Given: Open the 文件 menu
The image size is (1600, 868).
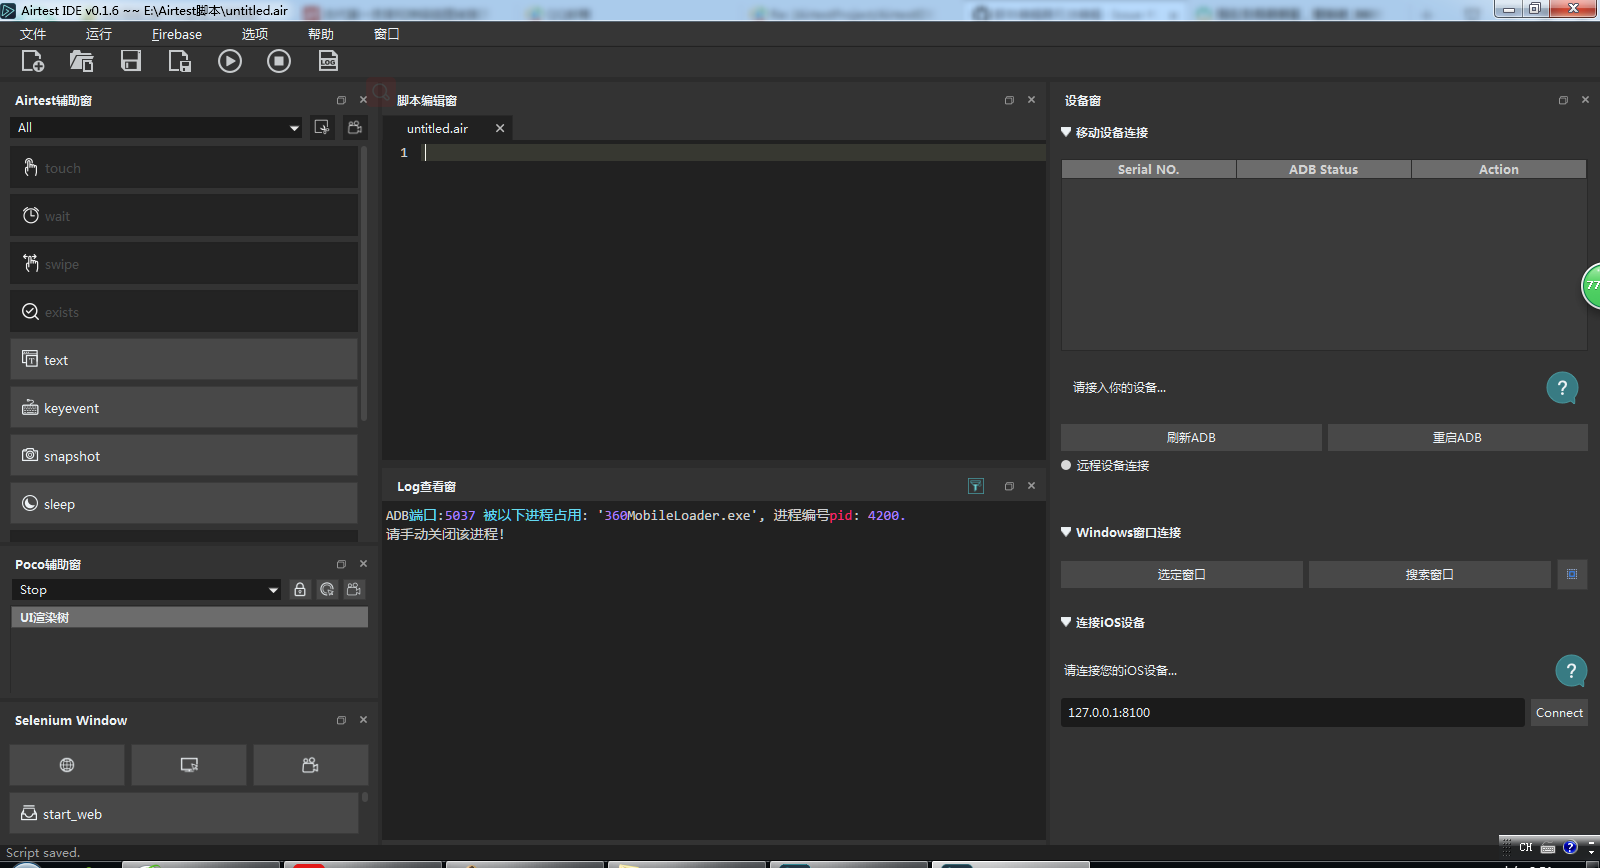Looking at the screenshot, I should pos(33,34).
